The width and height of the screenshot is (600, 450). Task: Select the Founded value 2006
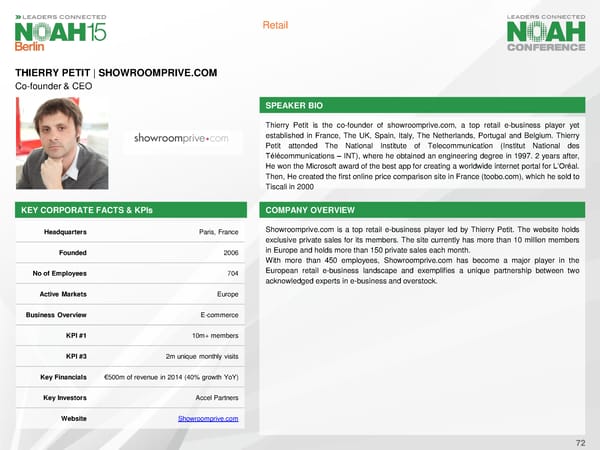click(x=228, y=253)
